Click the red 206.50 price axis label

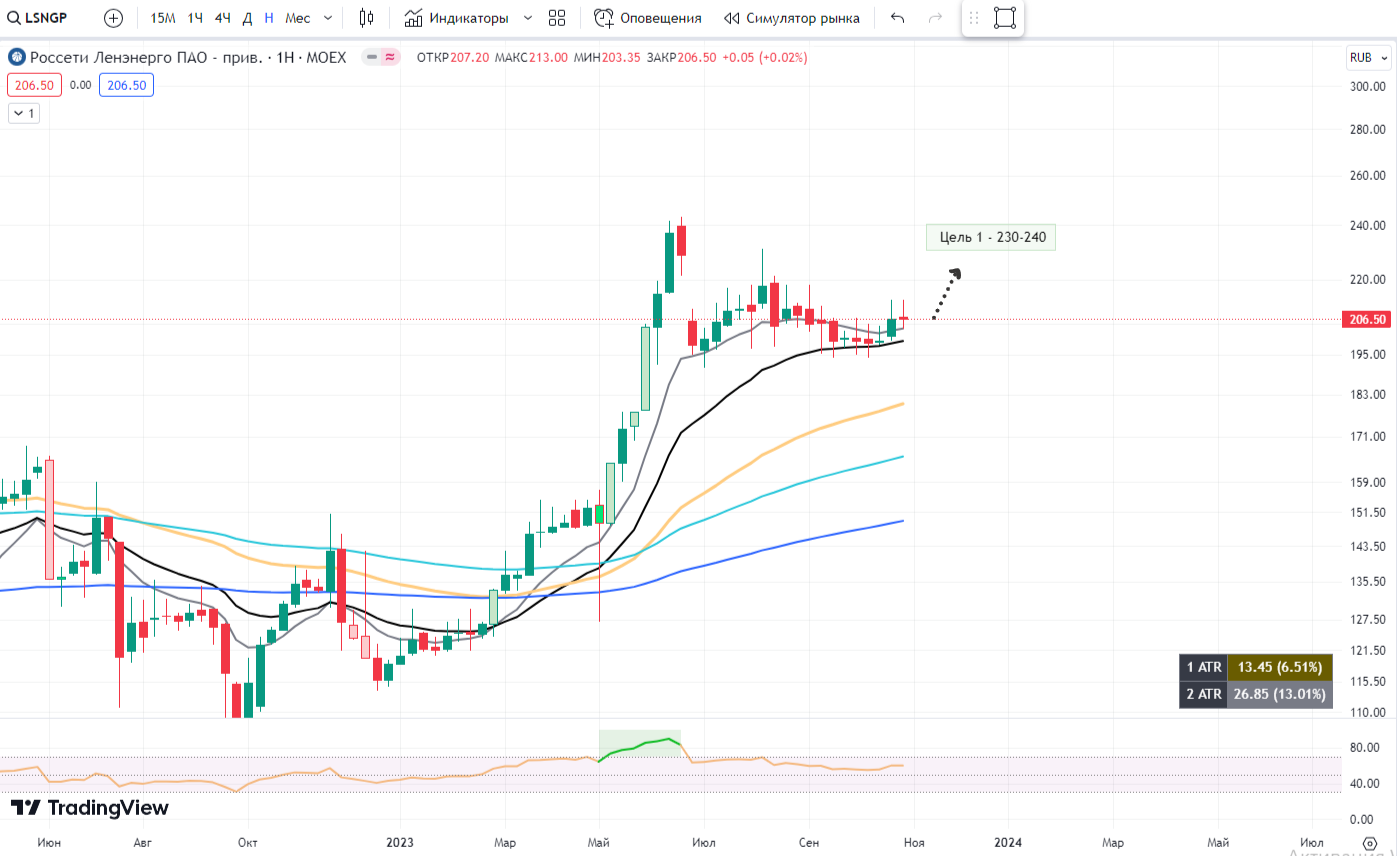[x=1368, y=320]
